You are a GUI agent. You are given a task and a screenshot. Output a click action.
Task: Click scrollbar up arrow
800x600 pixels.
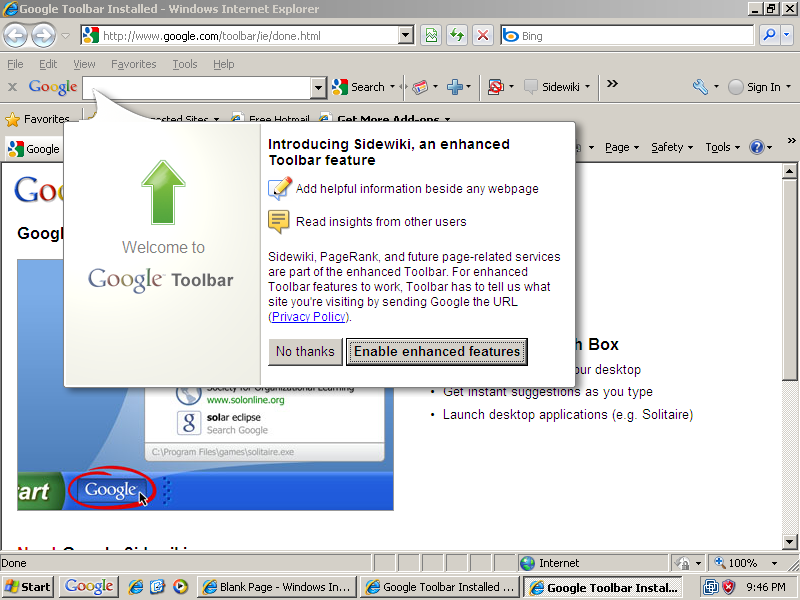click(789, 171)
